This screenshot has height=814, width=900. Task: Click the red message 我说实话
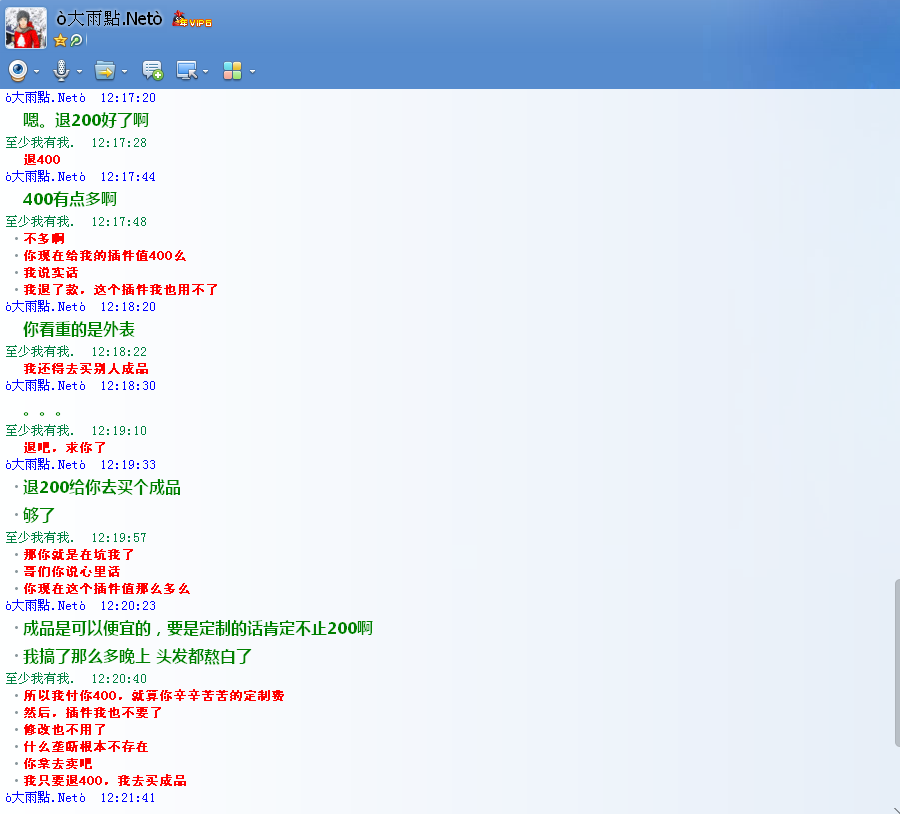click(51, 273)
